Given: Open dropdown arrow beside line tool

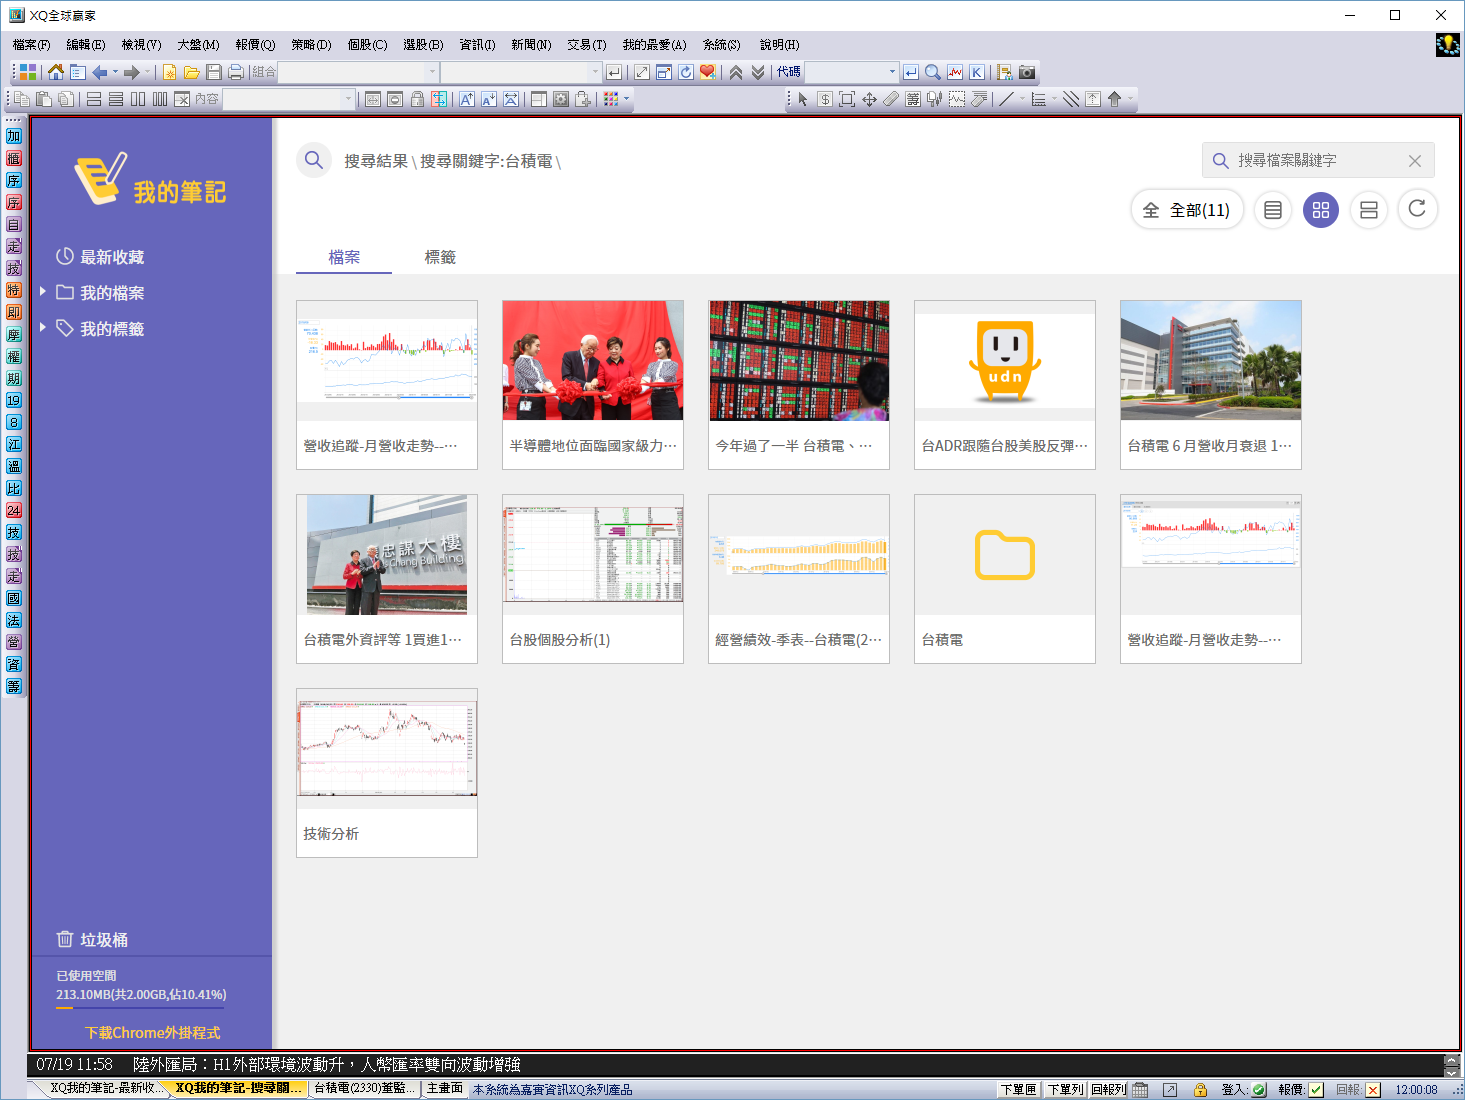Looking at the screenshot, I should [1022, 99].
